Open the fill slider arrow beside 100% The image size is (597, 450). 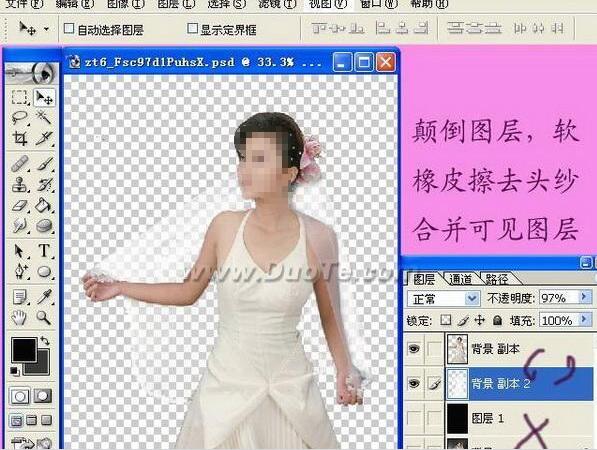(585, 319)
